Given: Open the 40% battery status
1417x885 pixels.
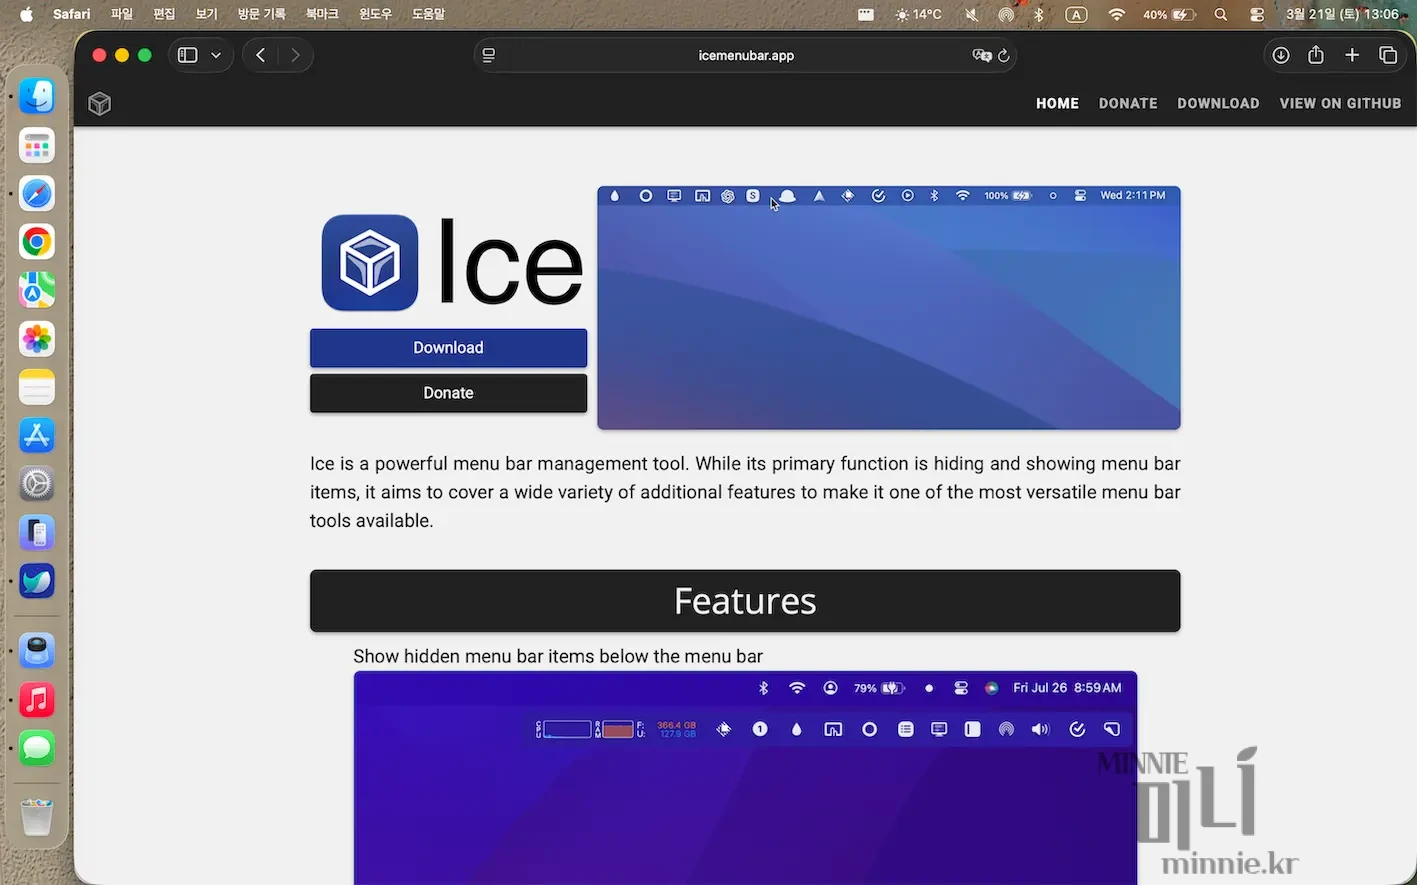Looking at the screenshot, I should point(1169,14).
